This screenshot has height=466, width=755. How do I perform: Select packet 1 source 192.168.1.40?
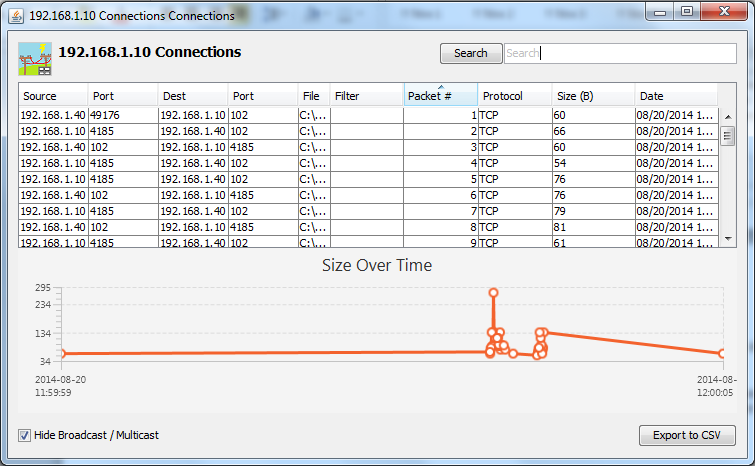(53, 116)
